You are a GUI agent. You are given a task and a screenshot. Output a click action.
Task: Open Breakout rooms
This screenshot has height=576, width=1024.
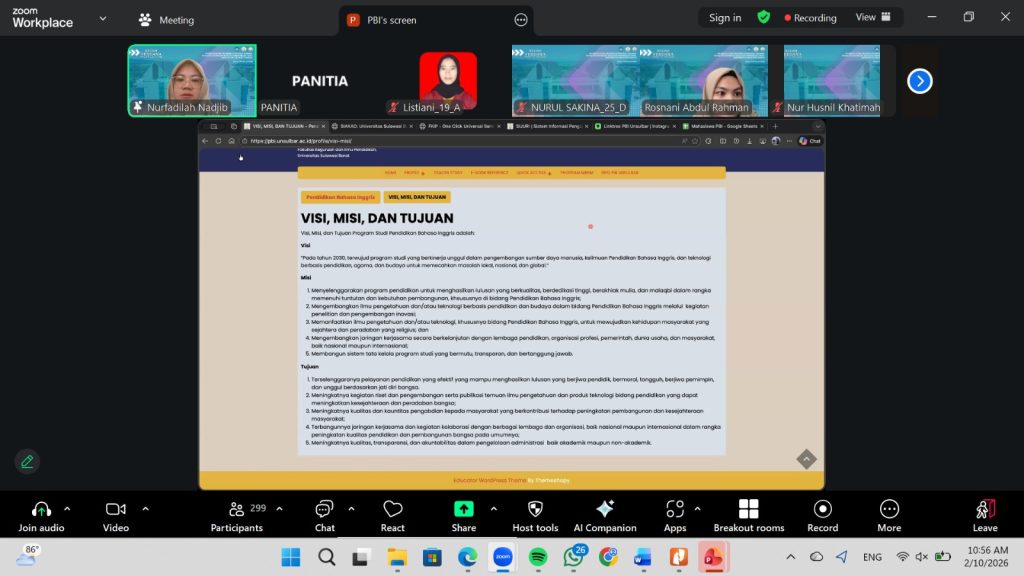(x=748, y=515)
